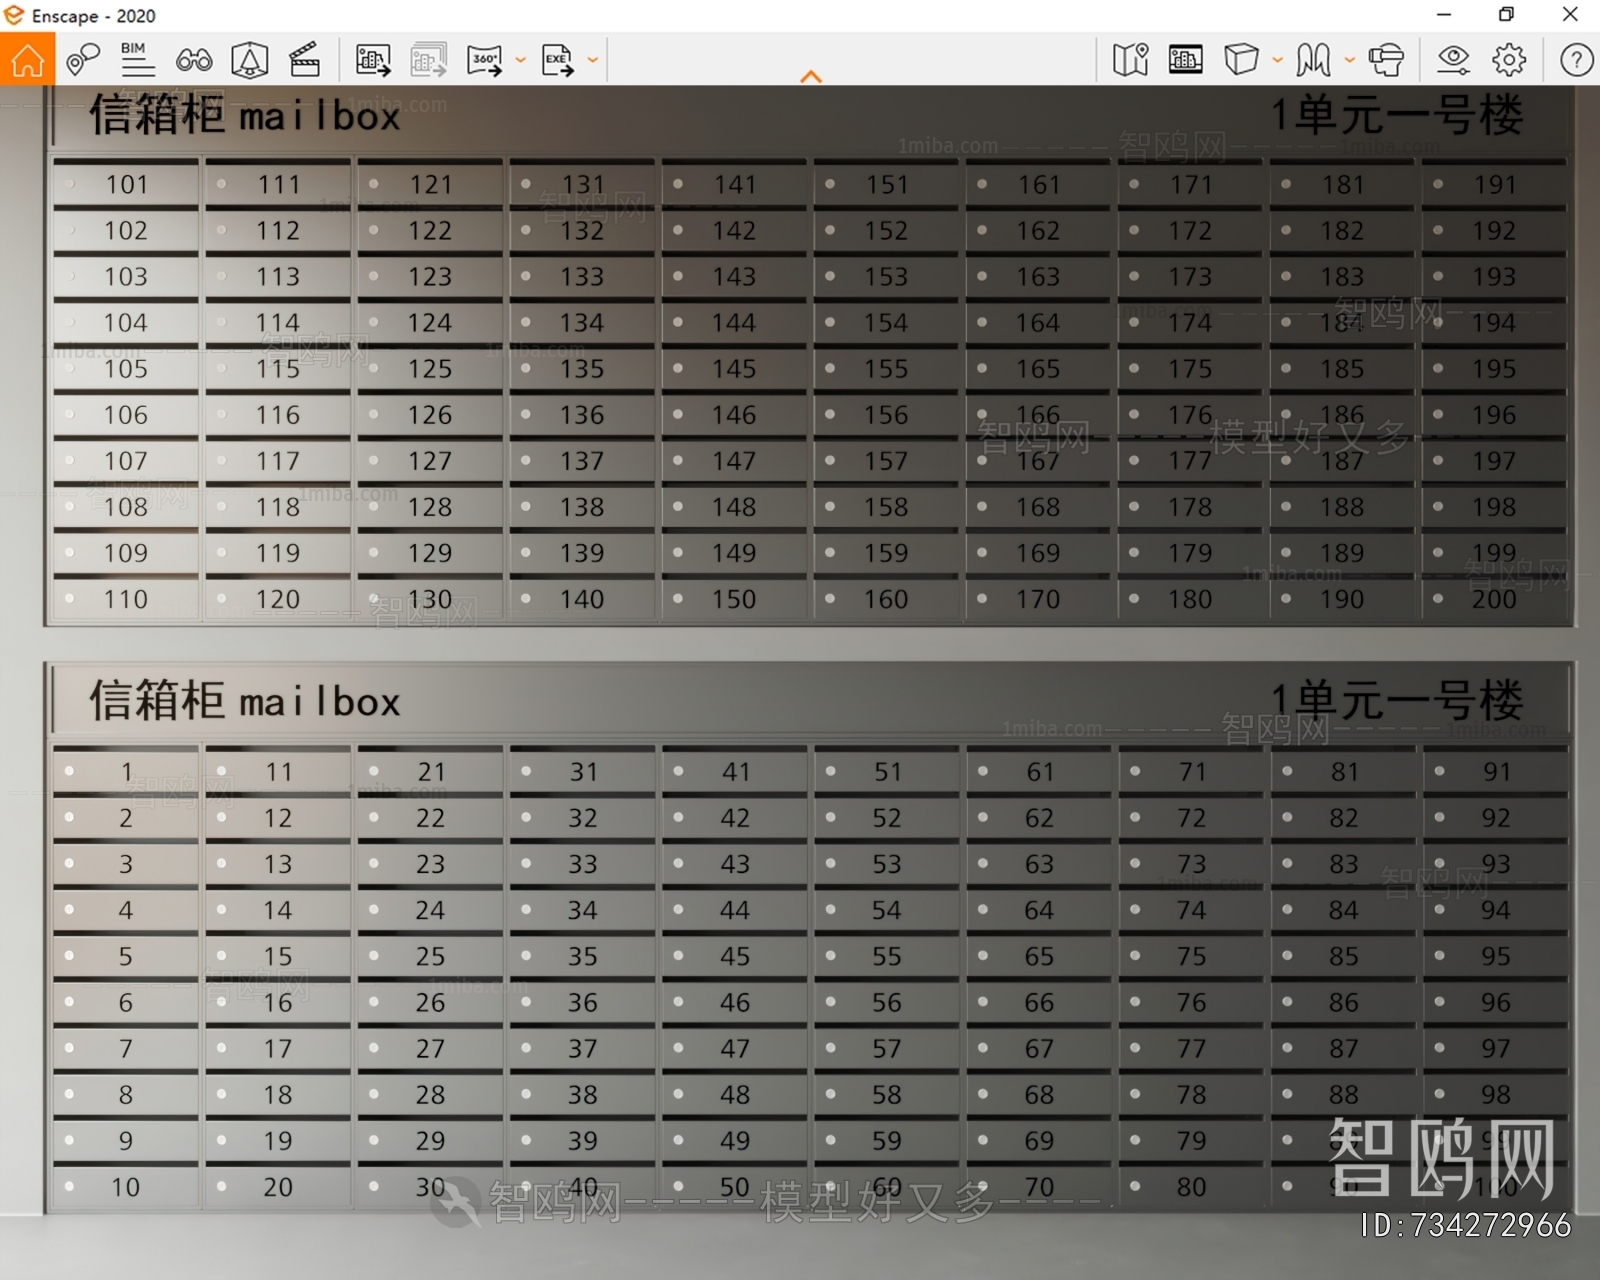Click mailbox number 10
The height and width of the screenshot is (1280, 1600).
[x=126, y=1187]
